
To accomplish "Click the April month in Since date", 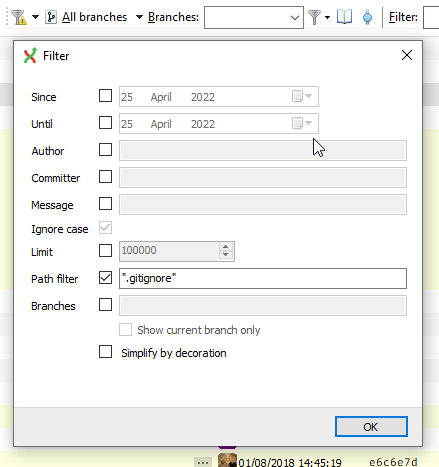I will point(161,97).
